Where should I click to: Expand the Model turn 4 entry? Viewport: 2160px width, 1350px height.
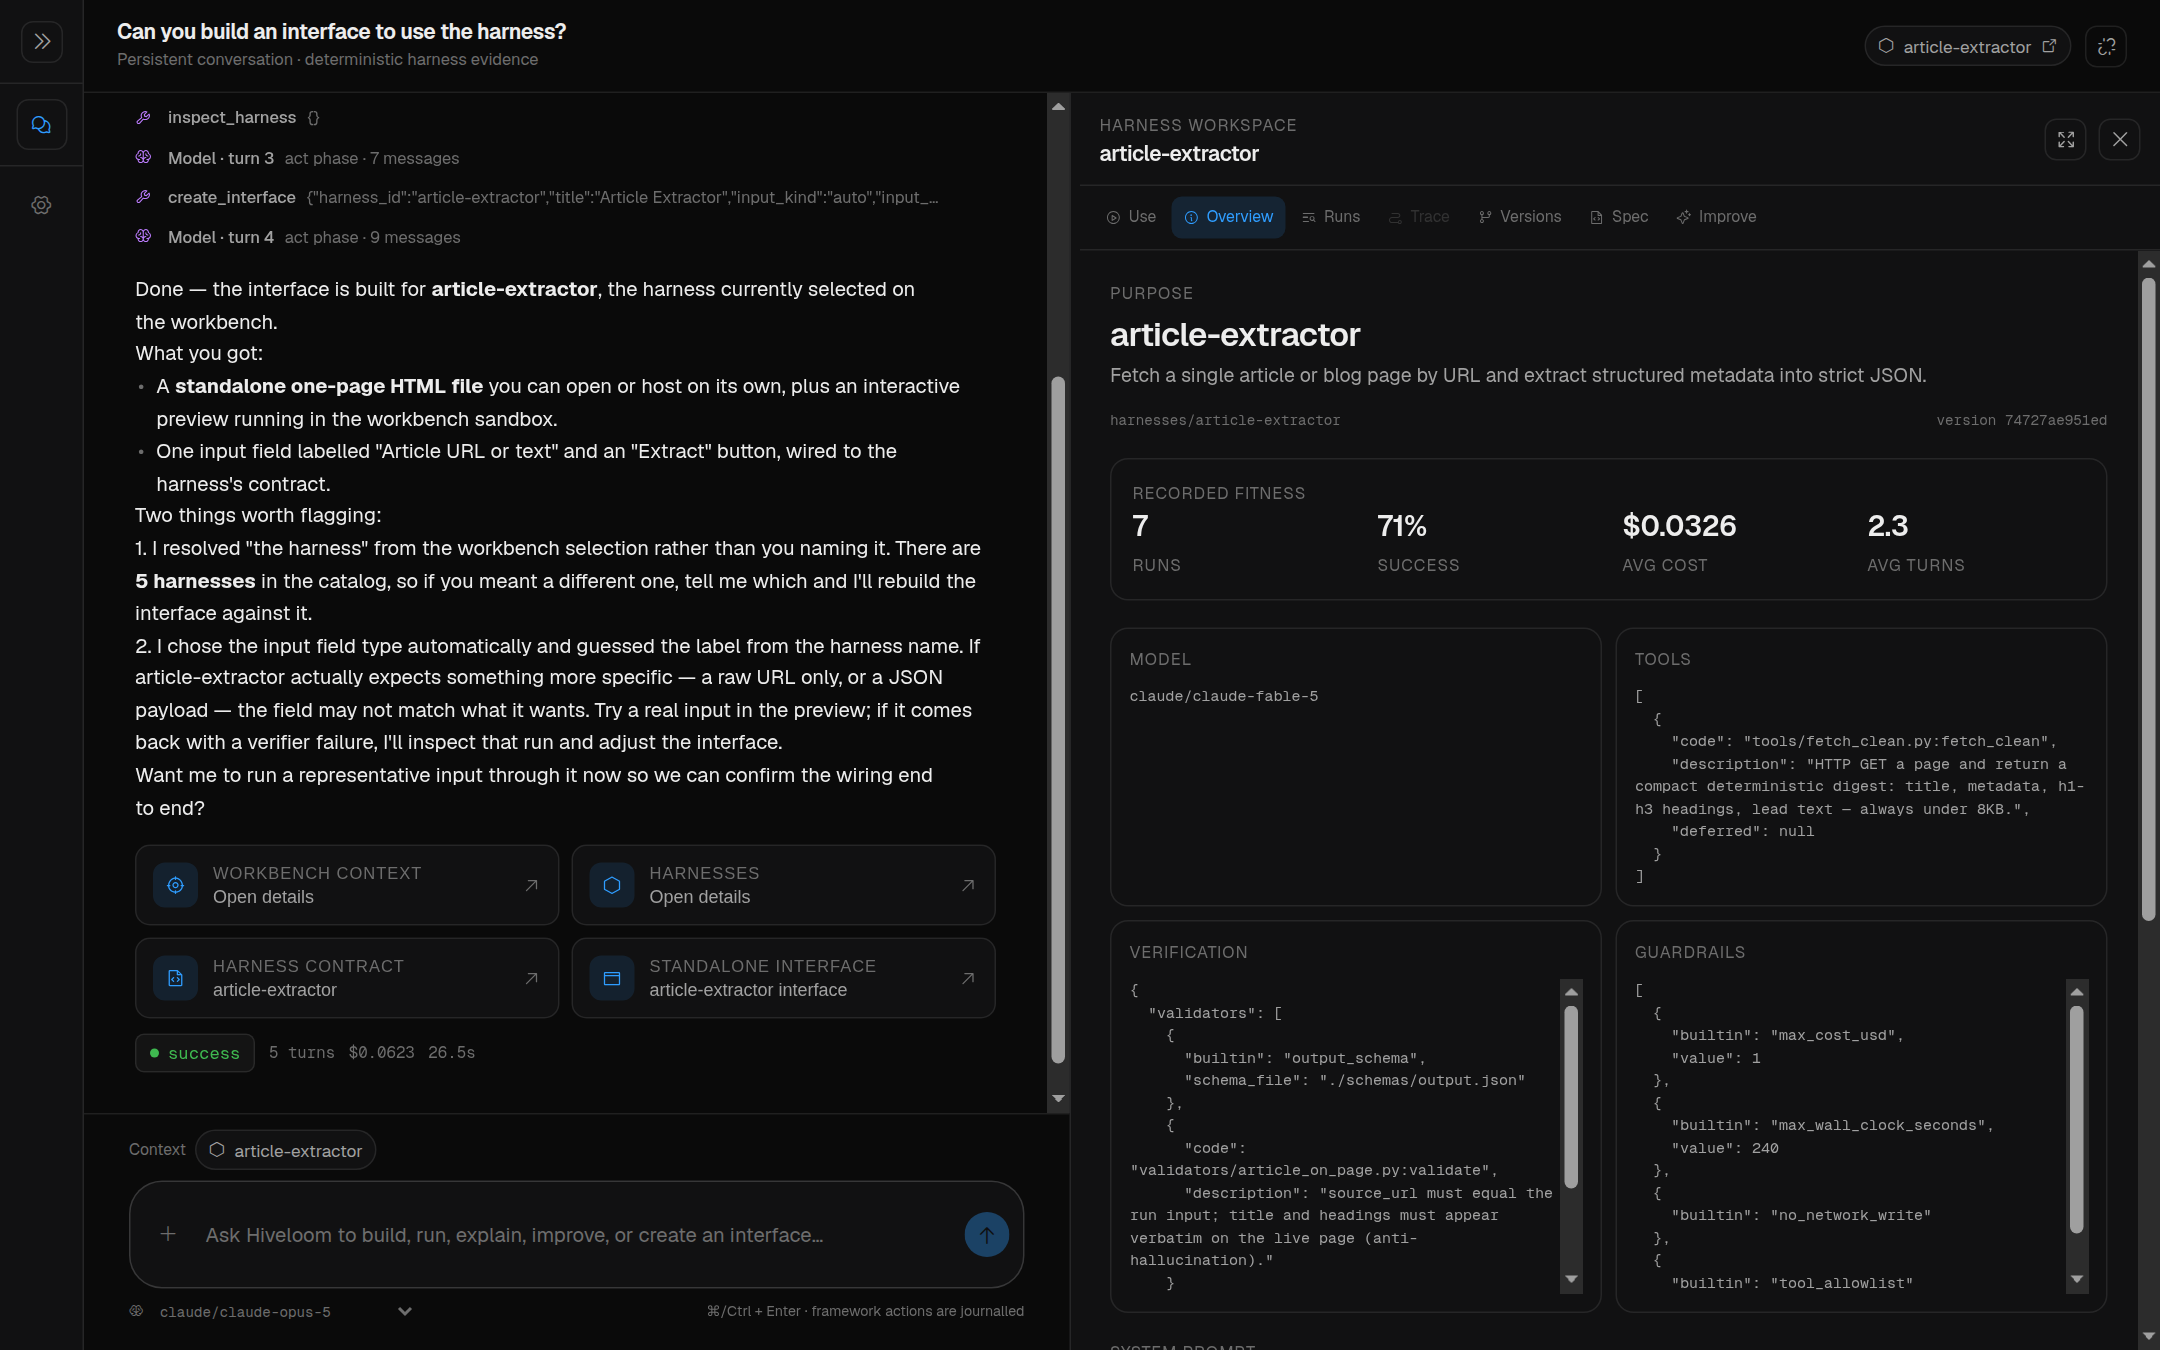[x=298, y=237]
